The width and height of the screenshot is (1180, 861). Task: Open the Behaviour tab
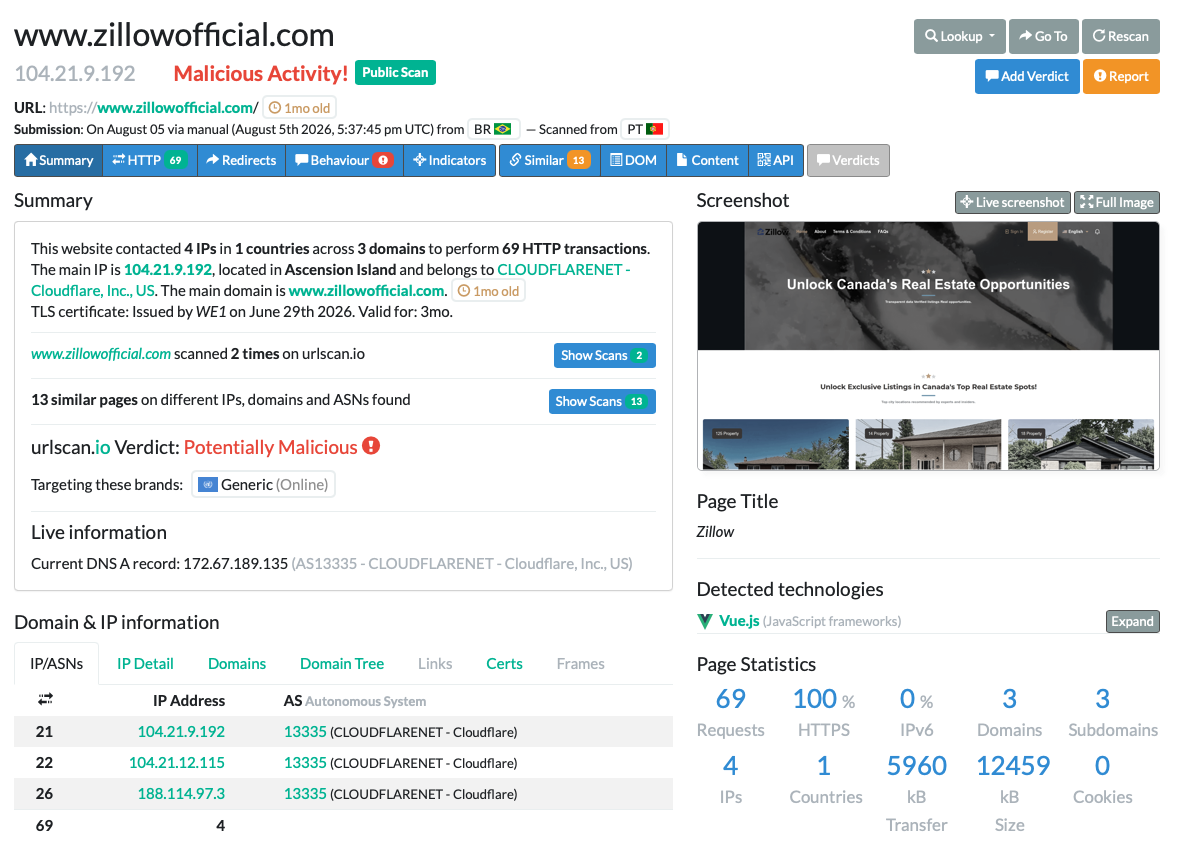point(344,160)
